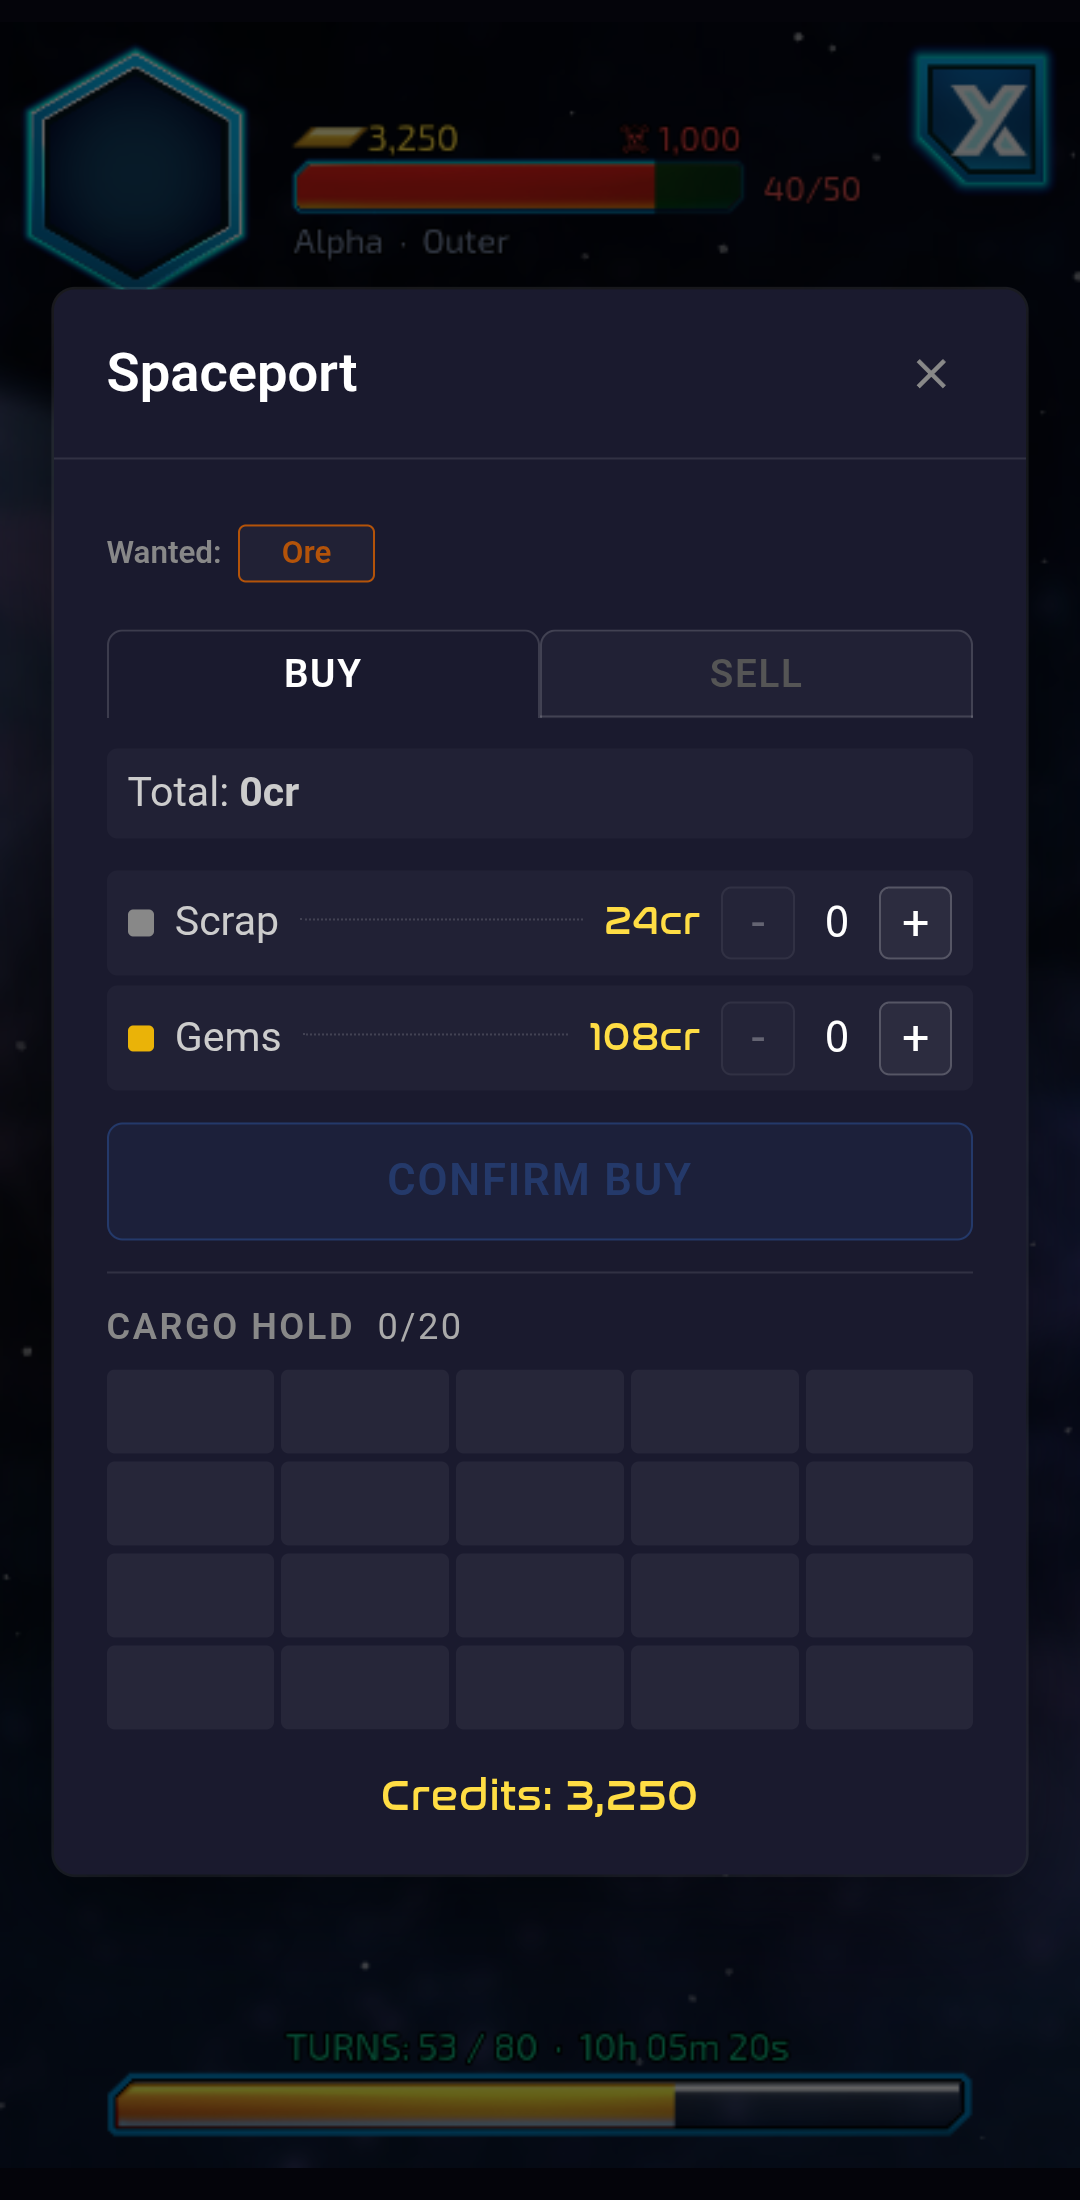Increase the Scrap quantity with plus
The image size is (1080, 2200).
tap(915, 923)
